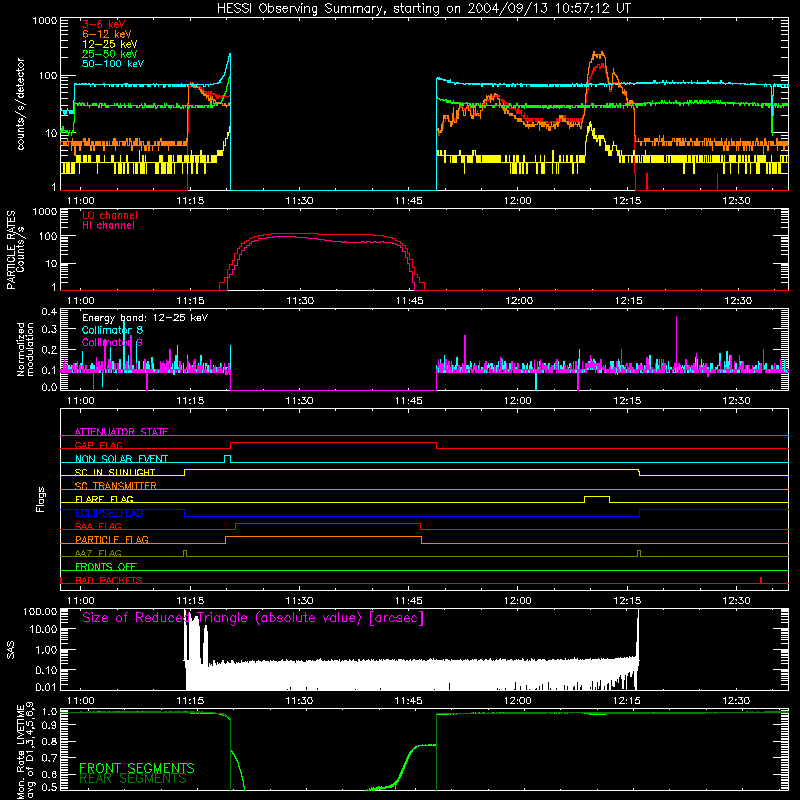Viewport: 800px width, 800px height.
Task: Pick the green '25-50 keV' legend entry
Action: (110, 54)
